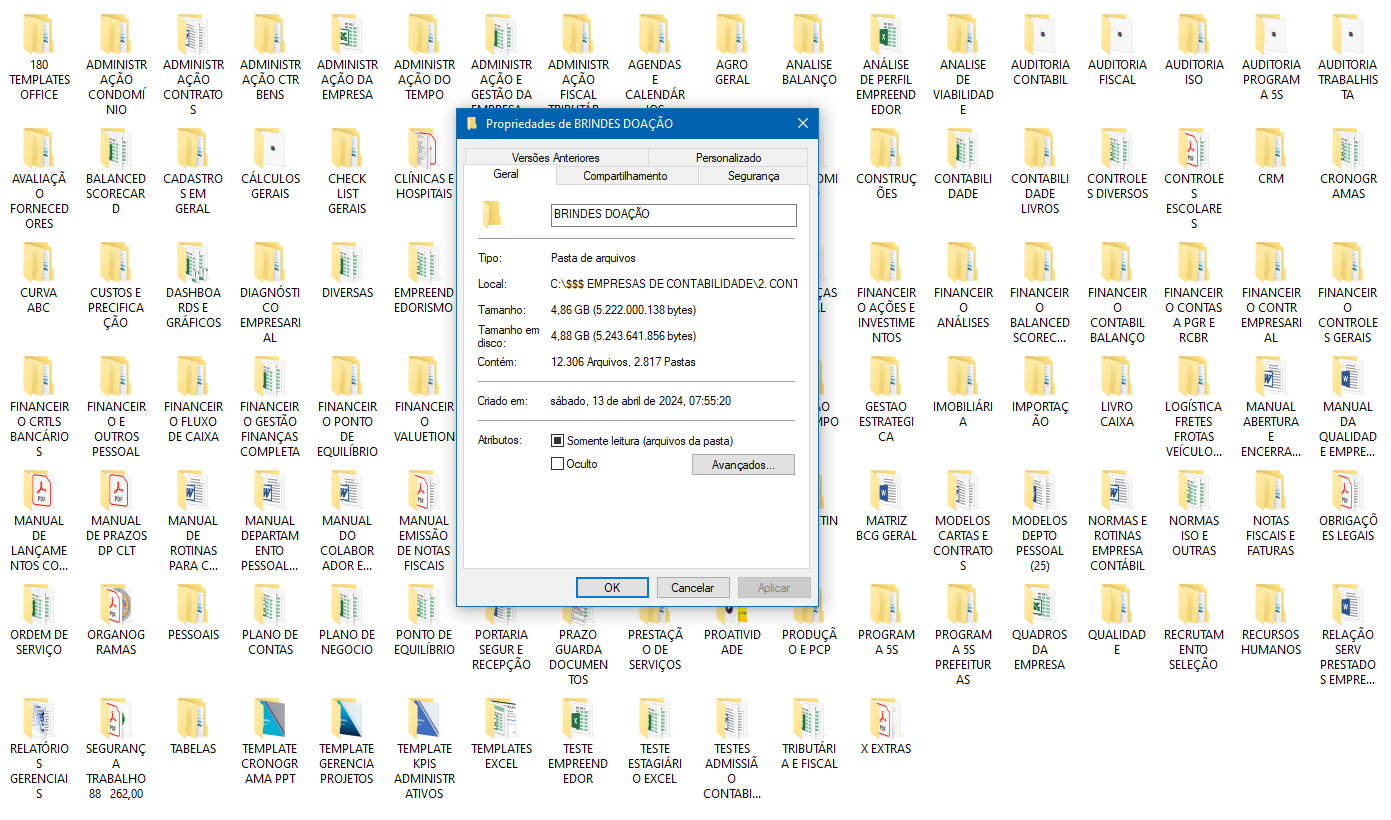Switch to the Compartilhamento tab

pos(625,176)
